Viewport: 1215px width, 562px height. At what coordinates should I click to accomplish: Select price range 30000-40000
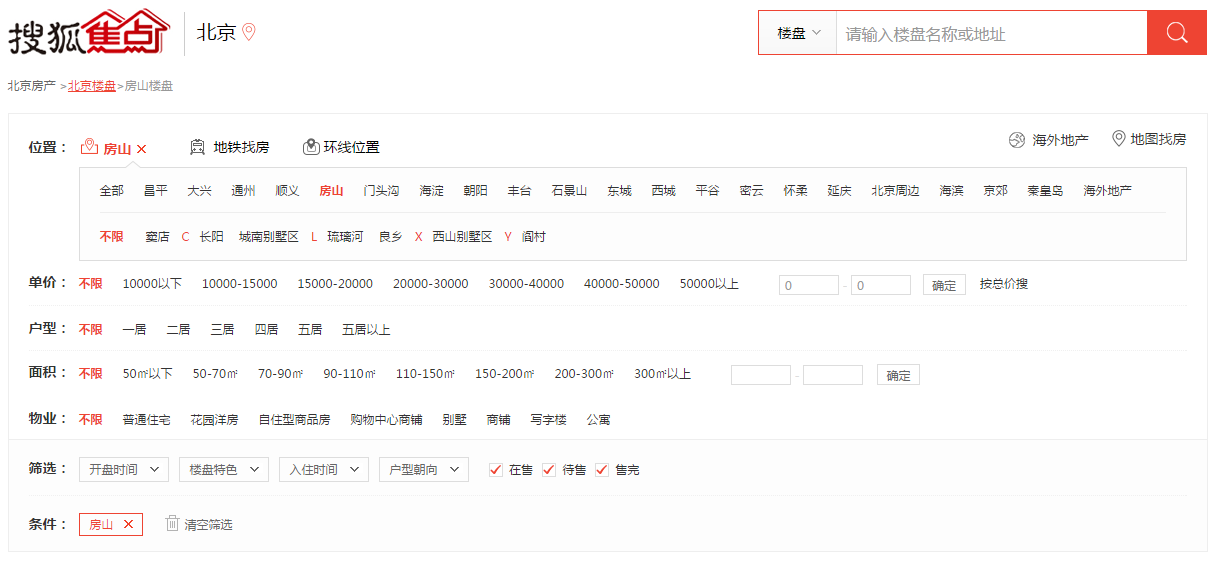click(526, 284)
